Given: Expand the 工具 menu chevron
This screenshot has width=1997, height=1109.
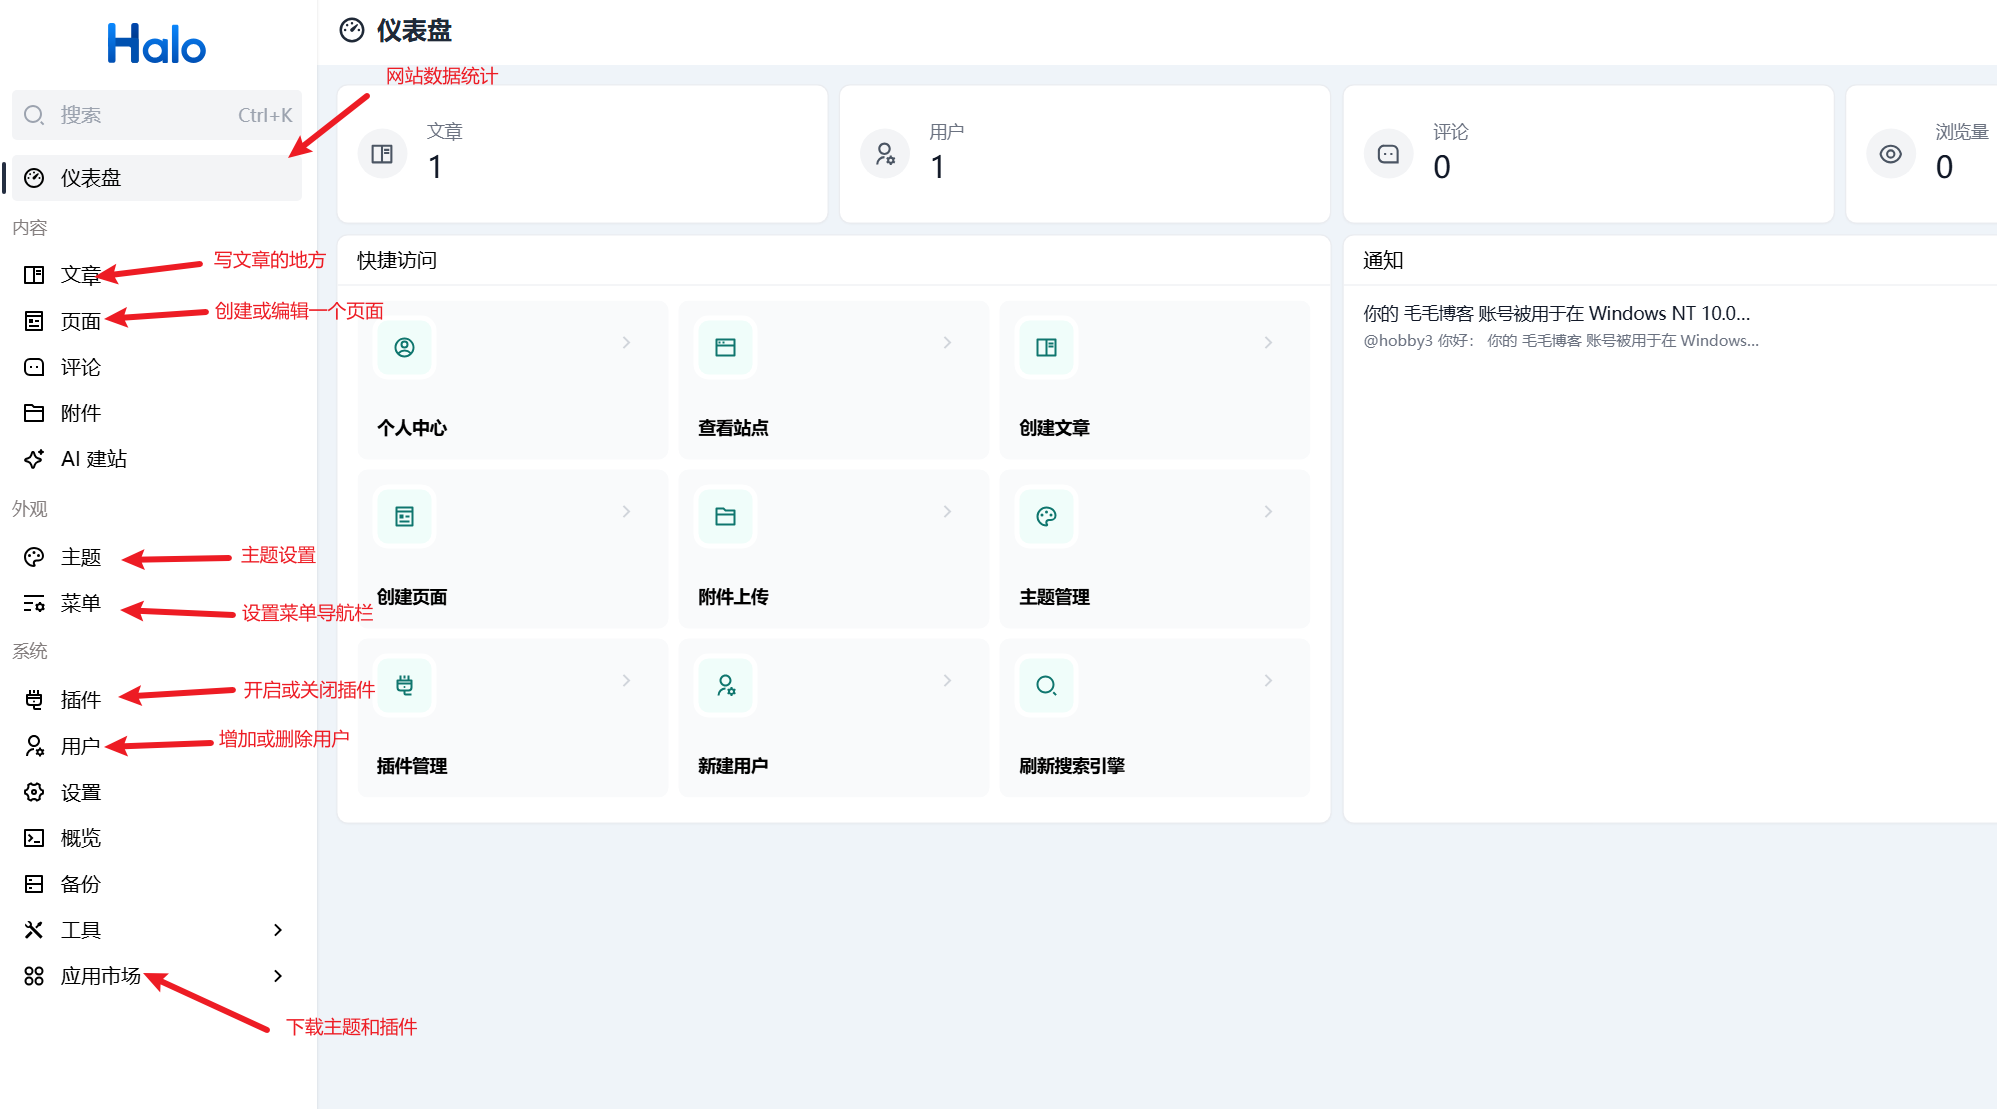Looking at the screenshot, I should (x=278, y=930).
